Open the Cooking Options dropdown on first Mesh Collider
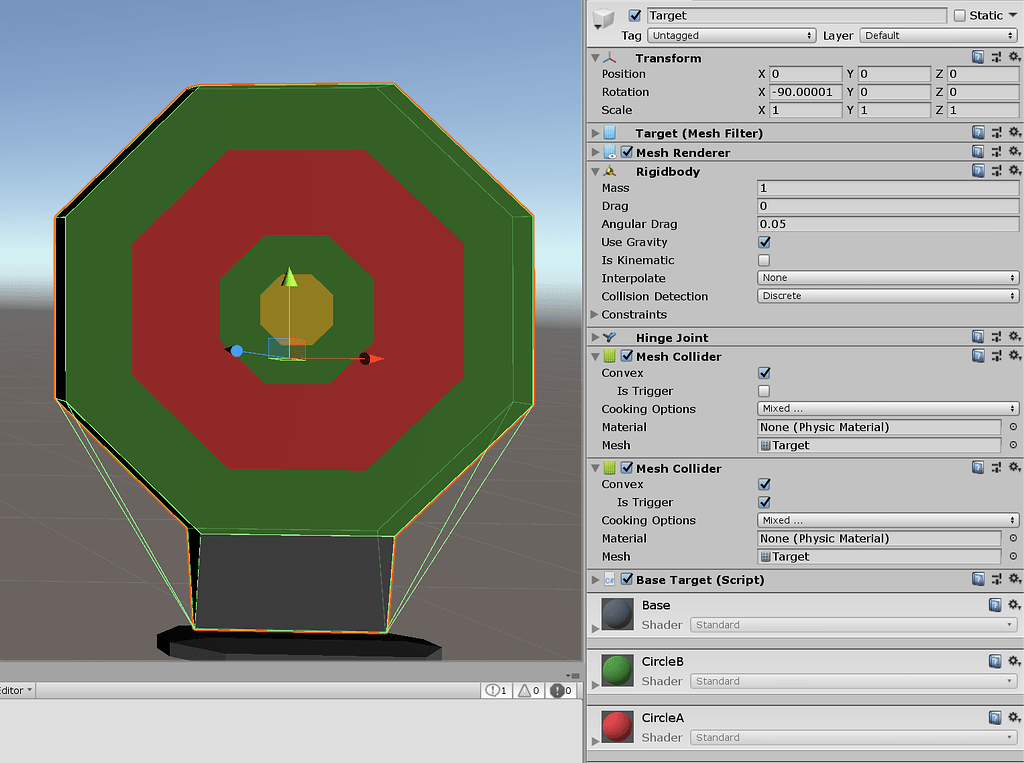The height and width of the screenshot is (763, 1024). pyautogui.click(x=887, y=409)
